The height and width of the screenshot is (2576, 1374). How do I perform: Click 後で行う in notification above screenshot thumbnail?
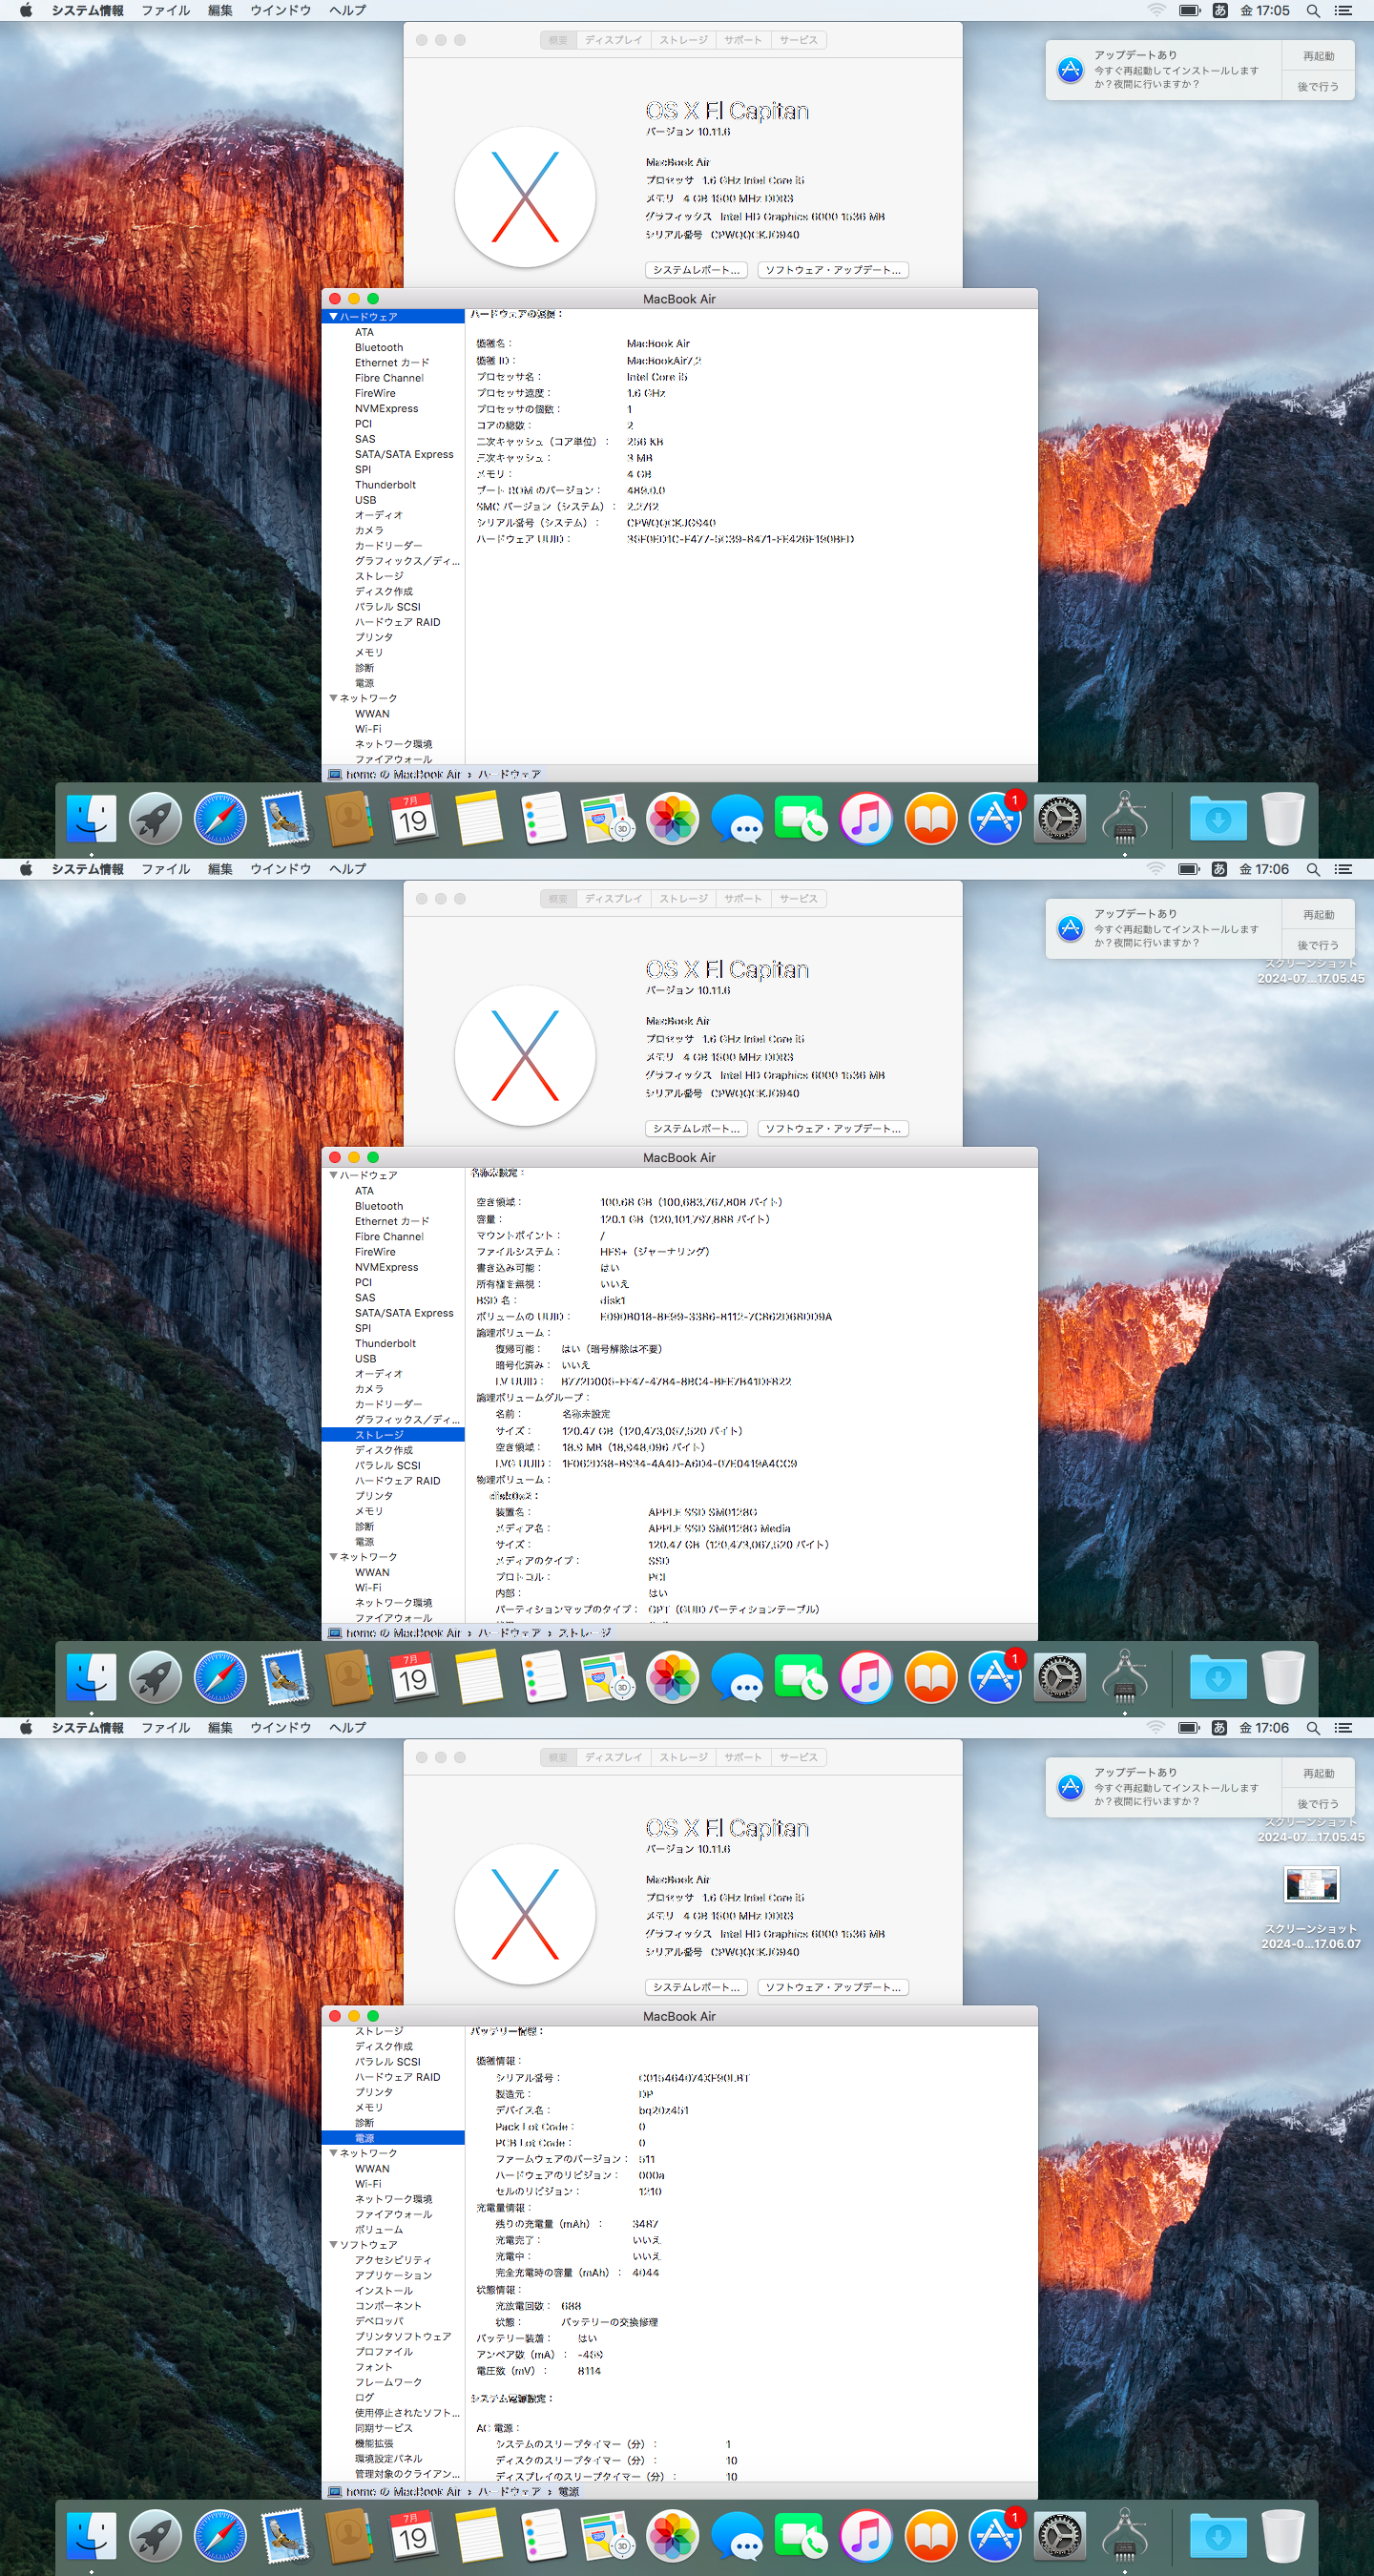coord(1318,1803)
